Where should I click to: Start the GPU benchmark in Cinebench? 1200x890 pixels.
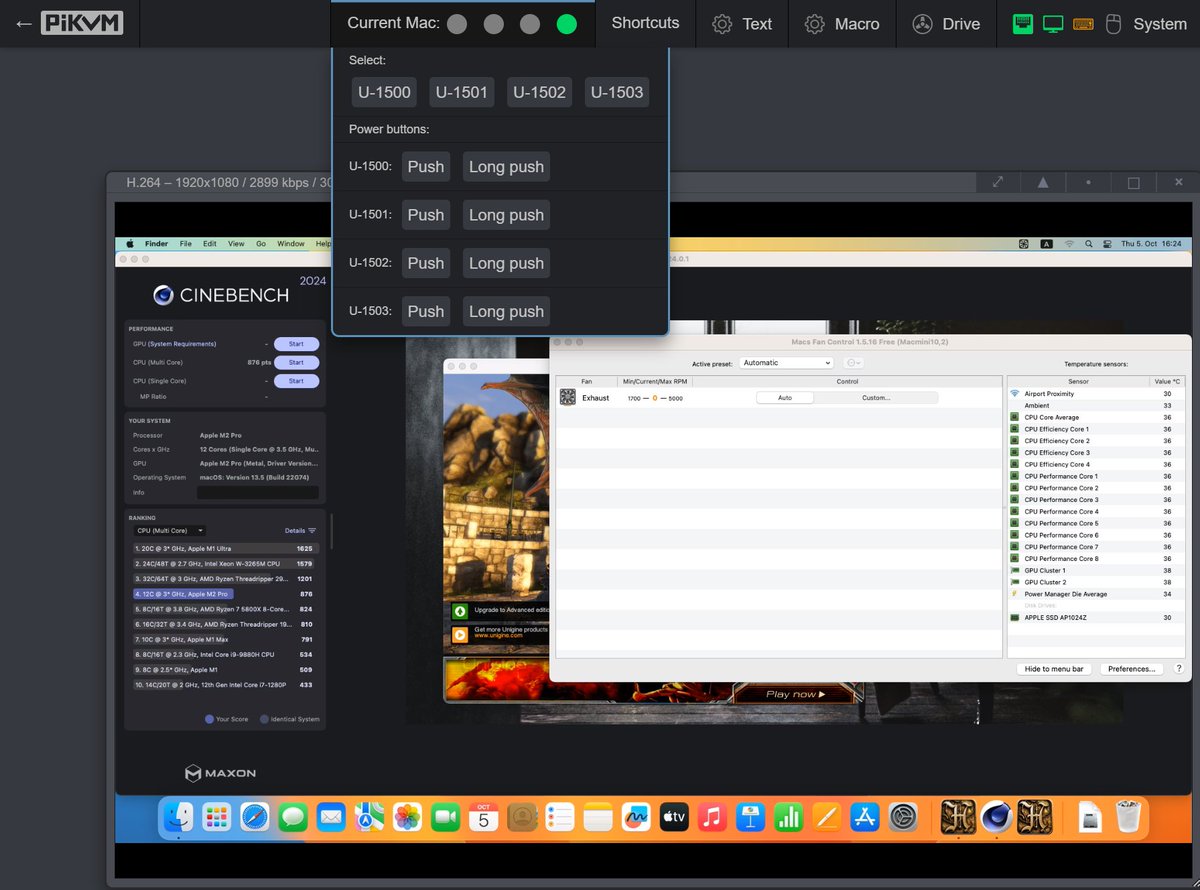coord(296,344)
